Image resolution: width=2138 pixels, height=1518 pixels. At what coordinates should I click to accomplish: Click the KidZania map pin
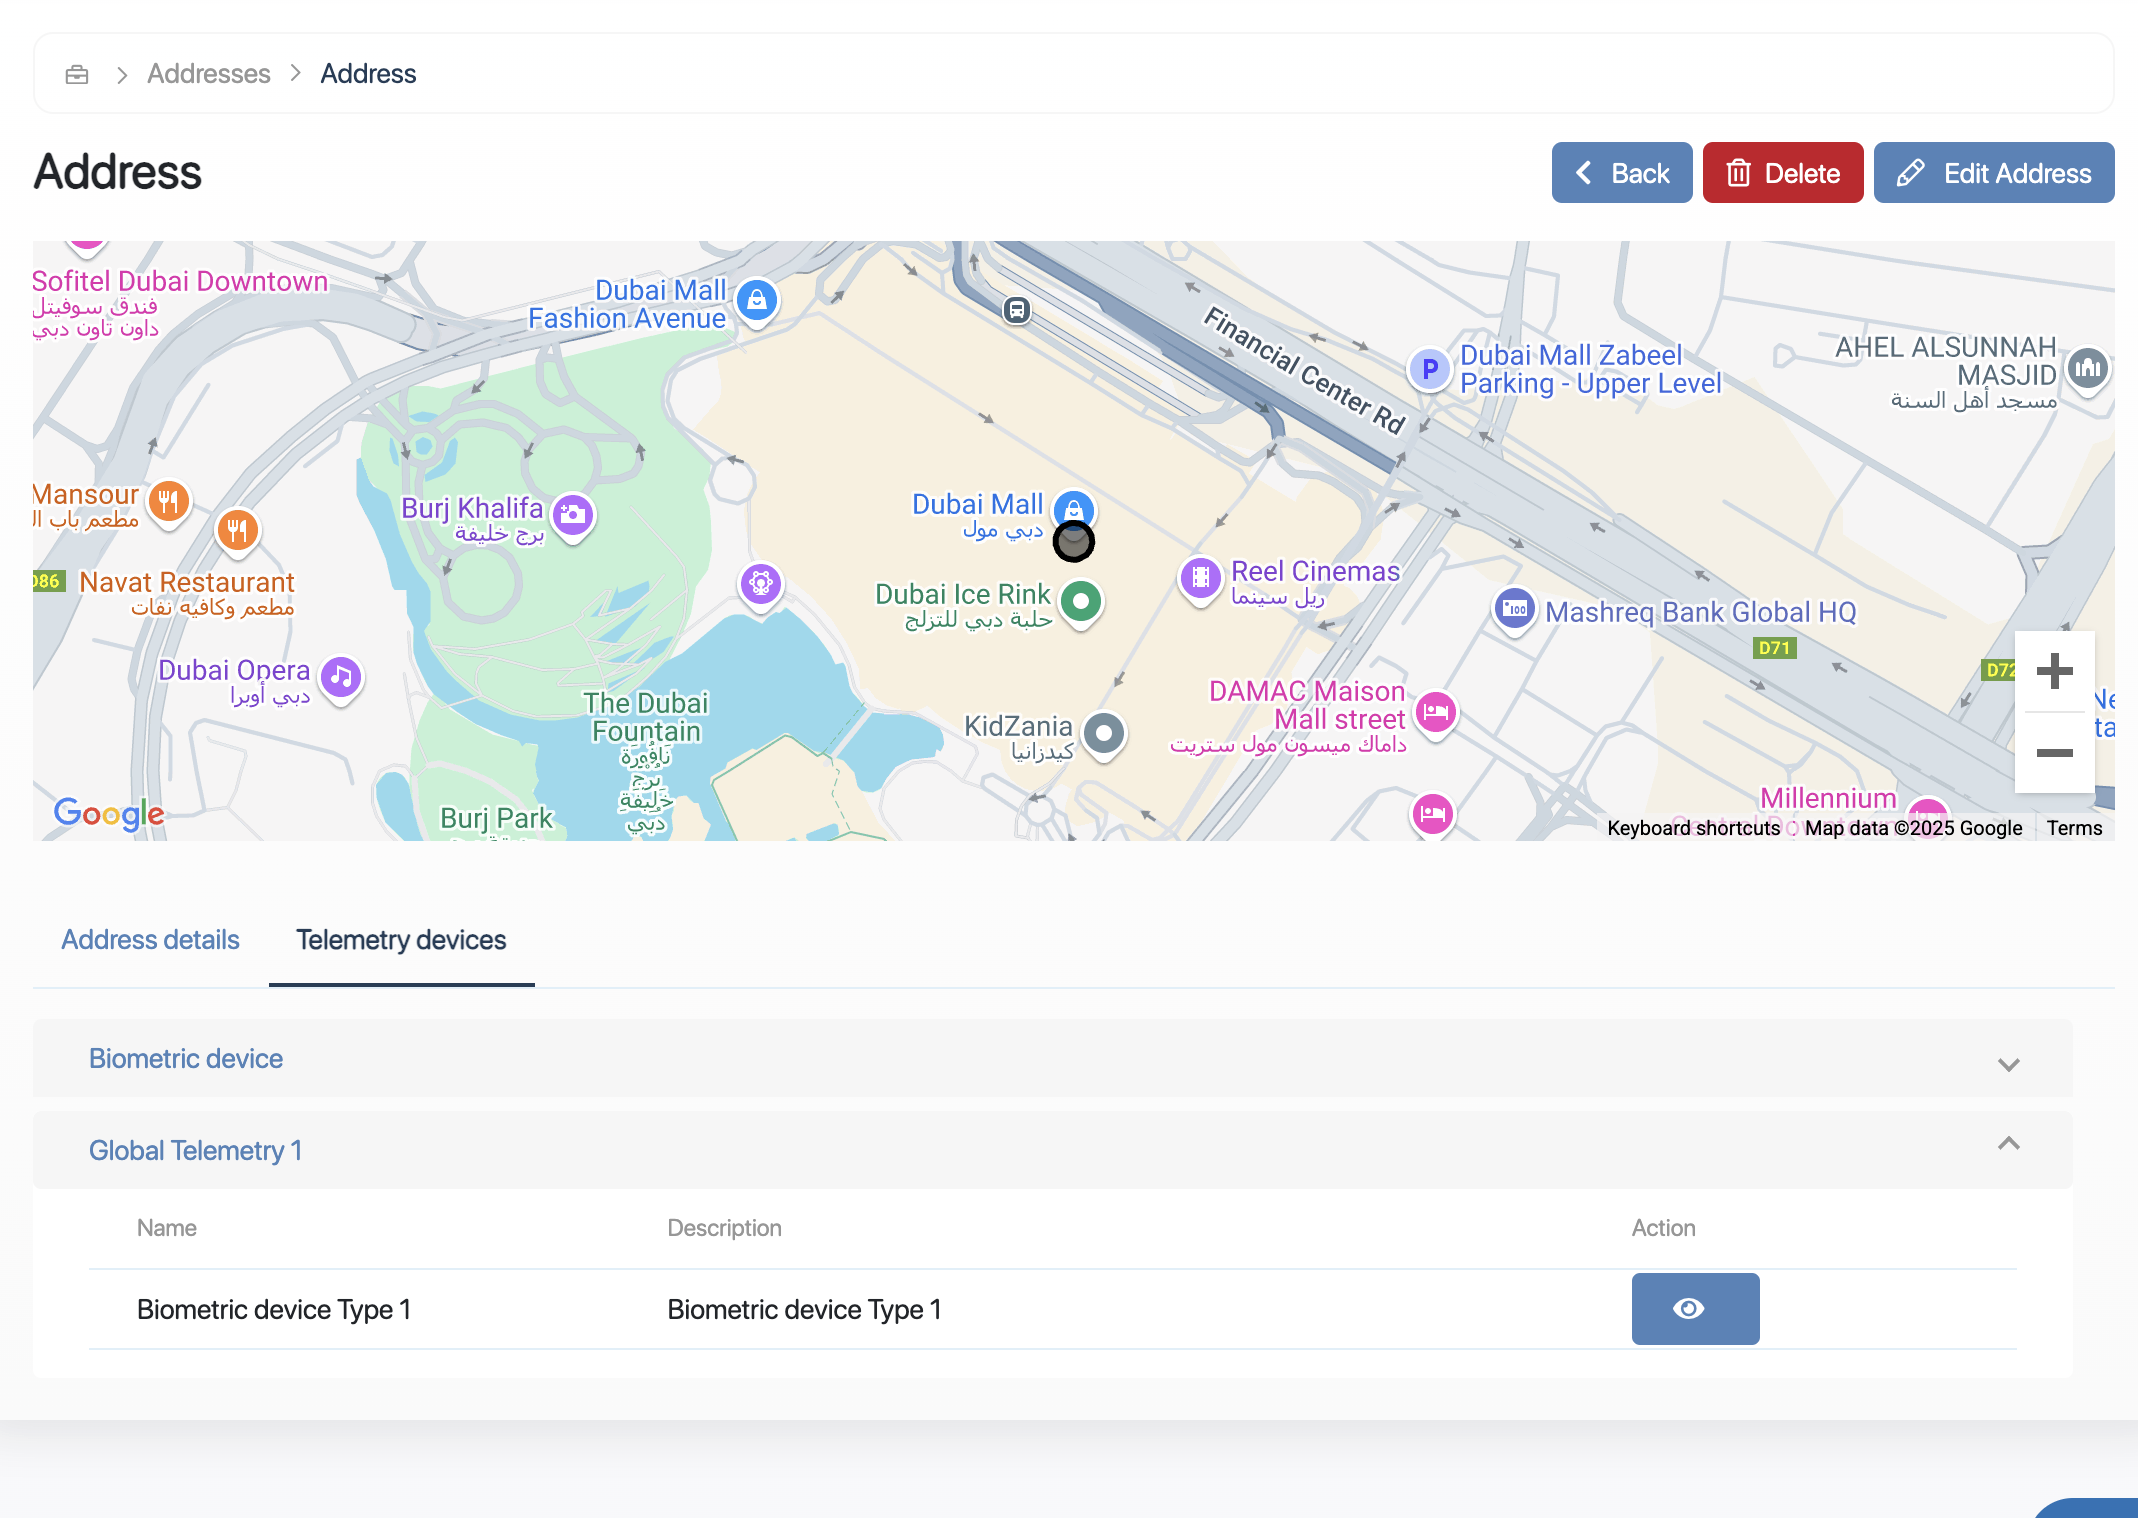tap(1104, 733)
